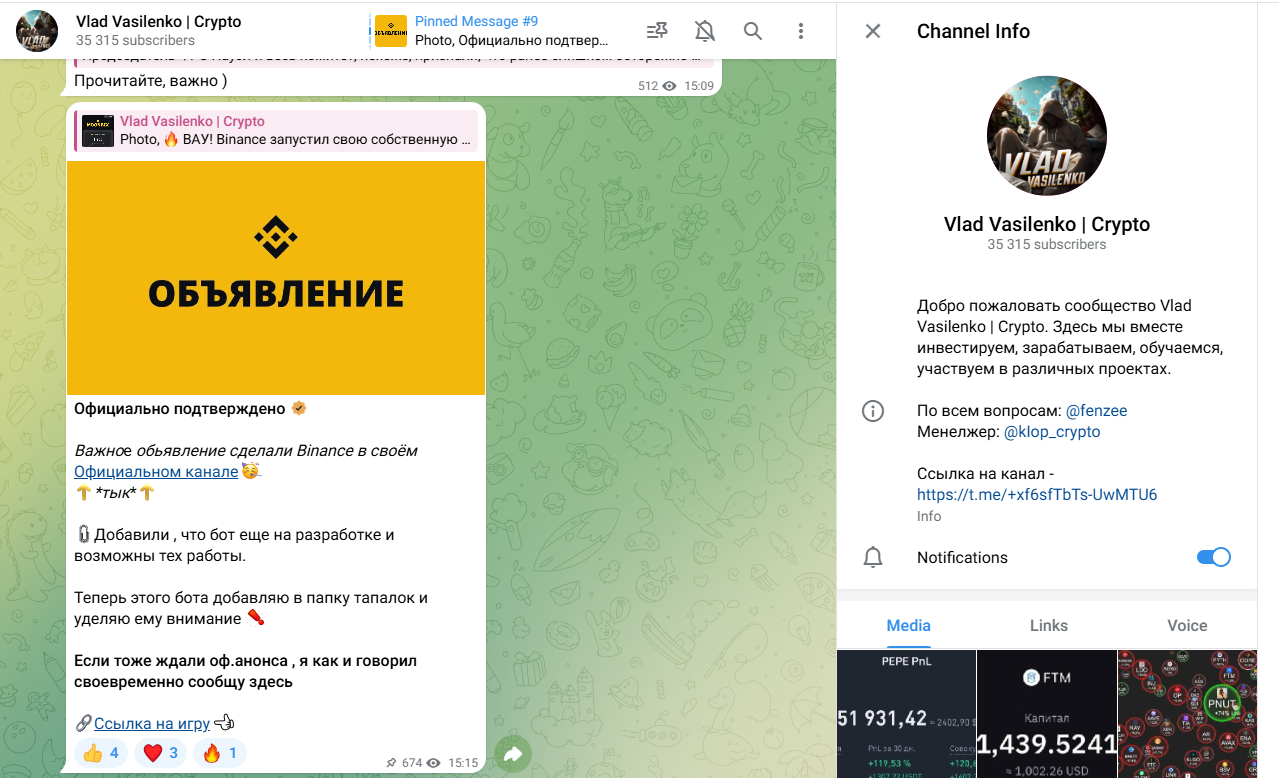
Task: Open search in the channel
Action: pyautogui.click(x=753, y=31)
